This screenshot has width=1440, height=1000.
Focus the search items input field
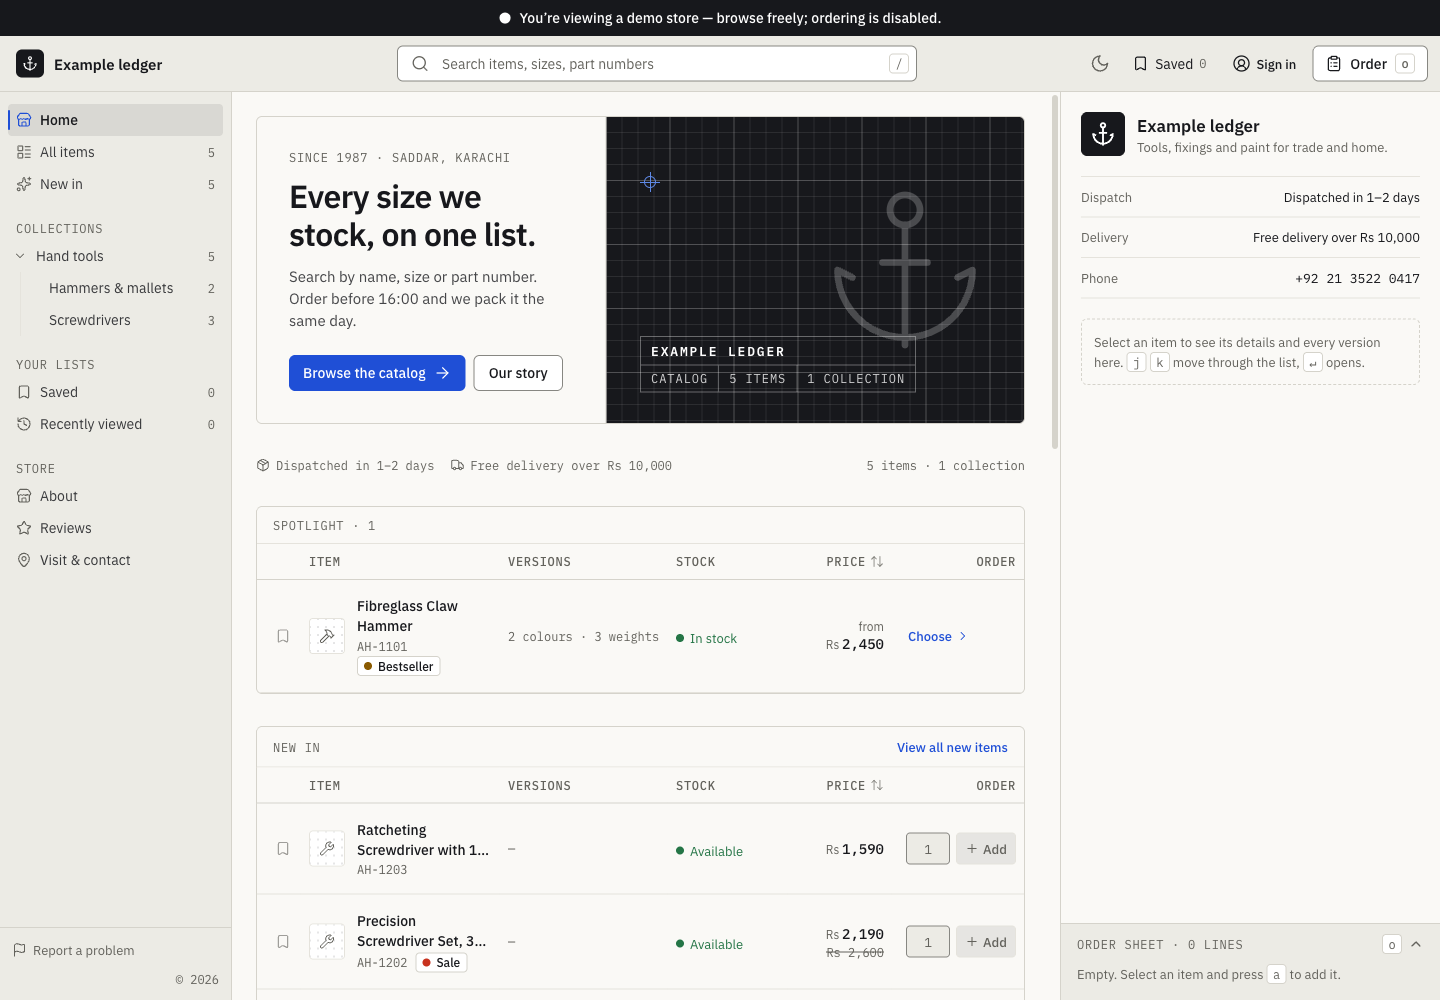point(657,64)
